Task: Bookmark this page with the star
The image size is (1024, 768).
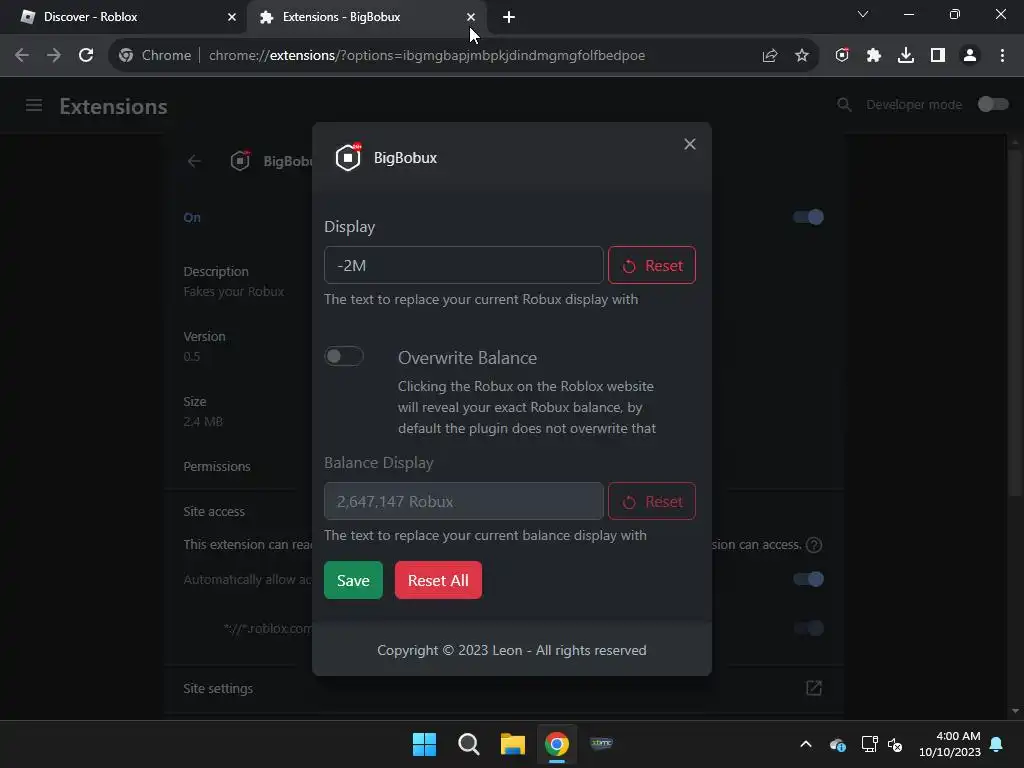Action: [x=802, y=56]
